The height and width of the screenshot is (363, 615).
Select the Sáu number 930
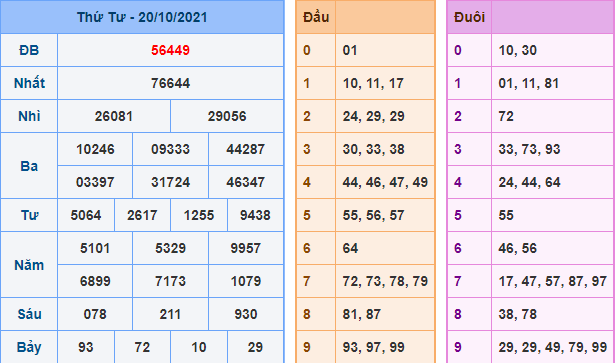point(246,314)
